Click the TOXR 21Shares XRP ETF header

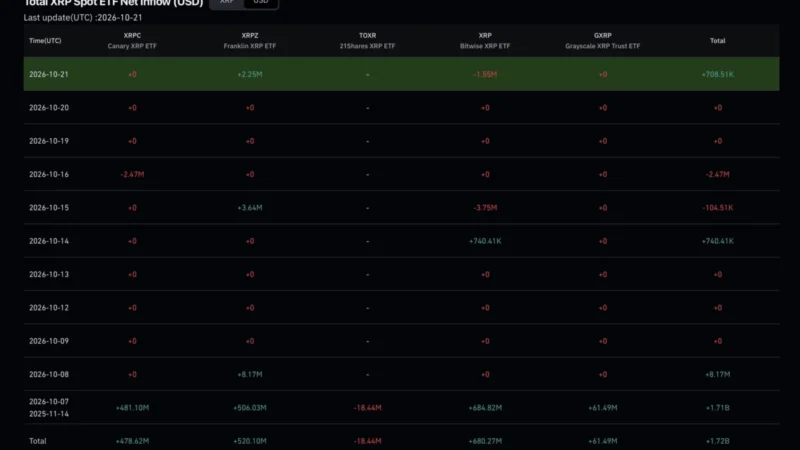[367, 41]
